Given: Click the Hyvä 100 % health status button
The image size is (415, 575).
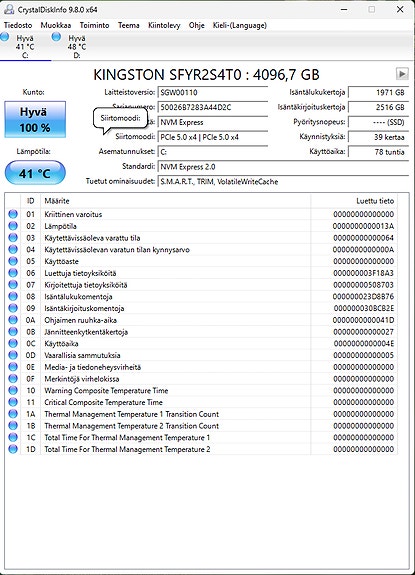Looking at the screenshot, I should click(35, 120).
